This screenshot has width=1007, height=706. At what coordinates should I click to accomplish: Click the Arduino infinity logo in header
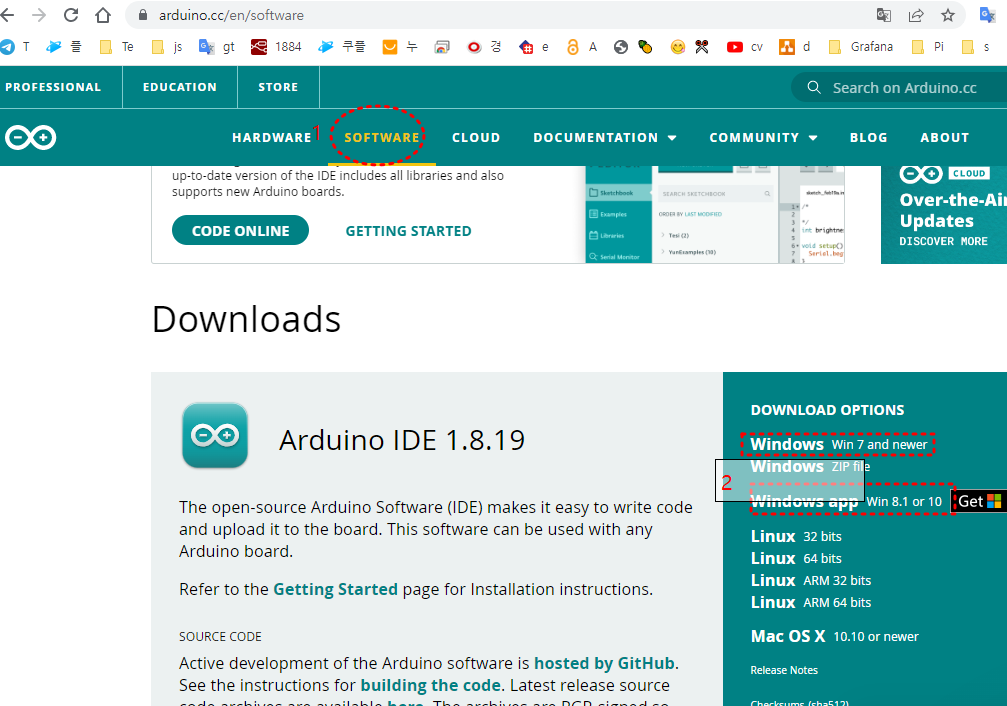tap(30, 137)
